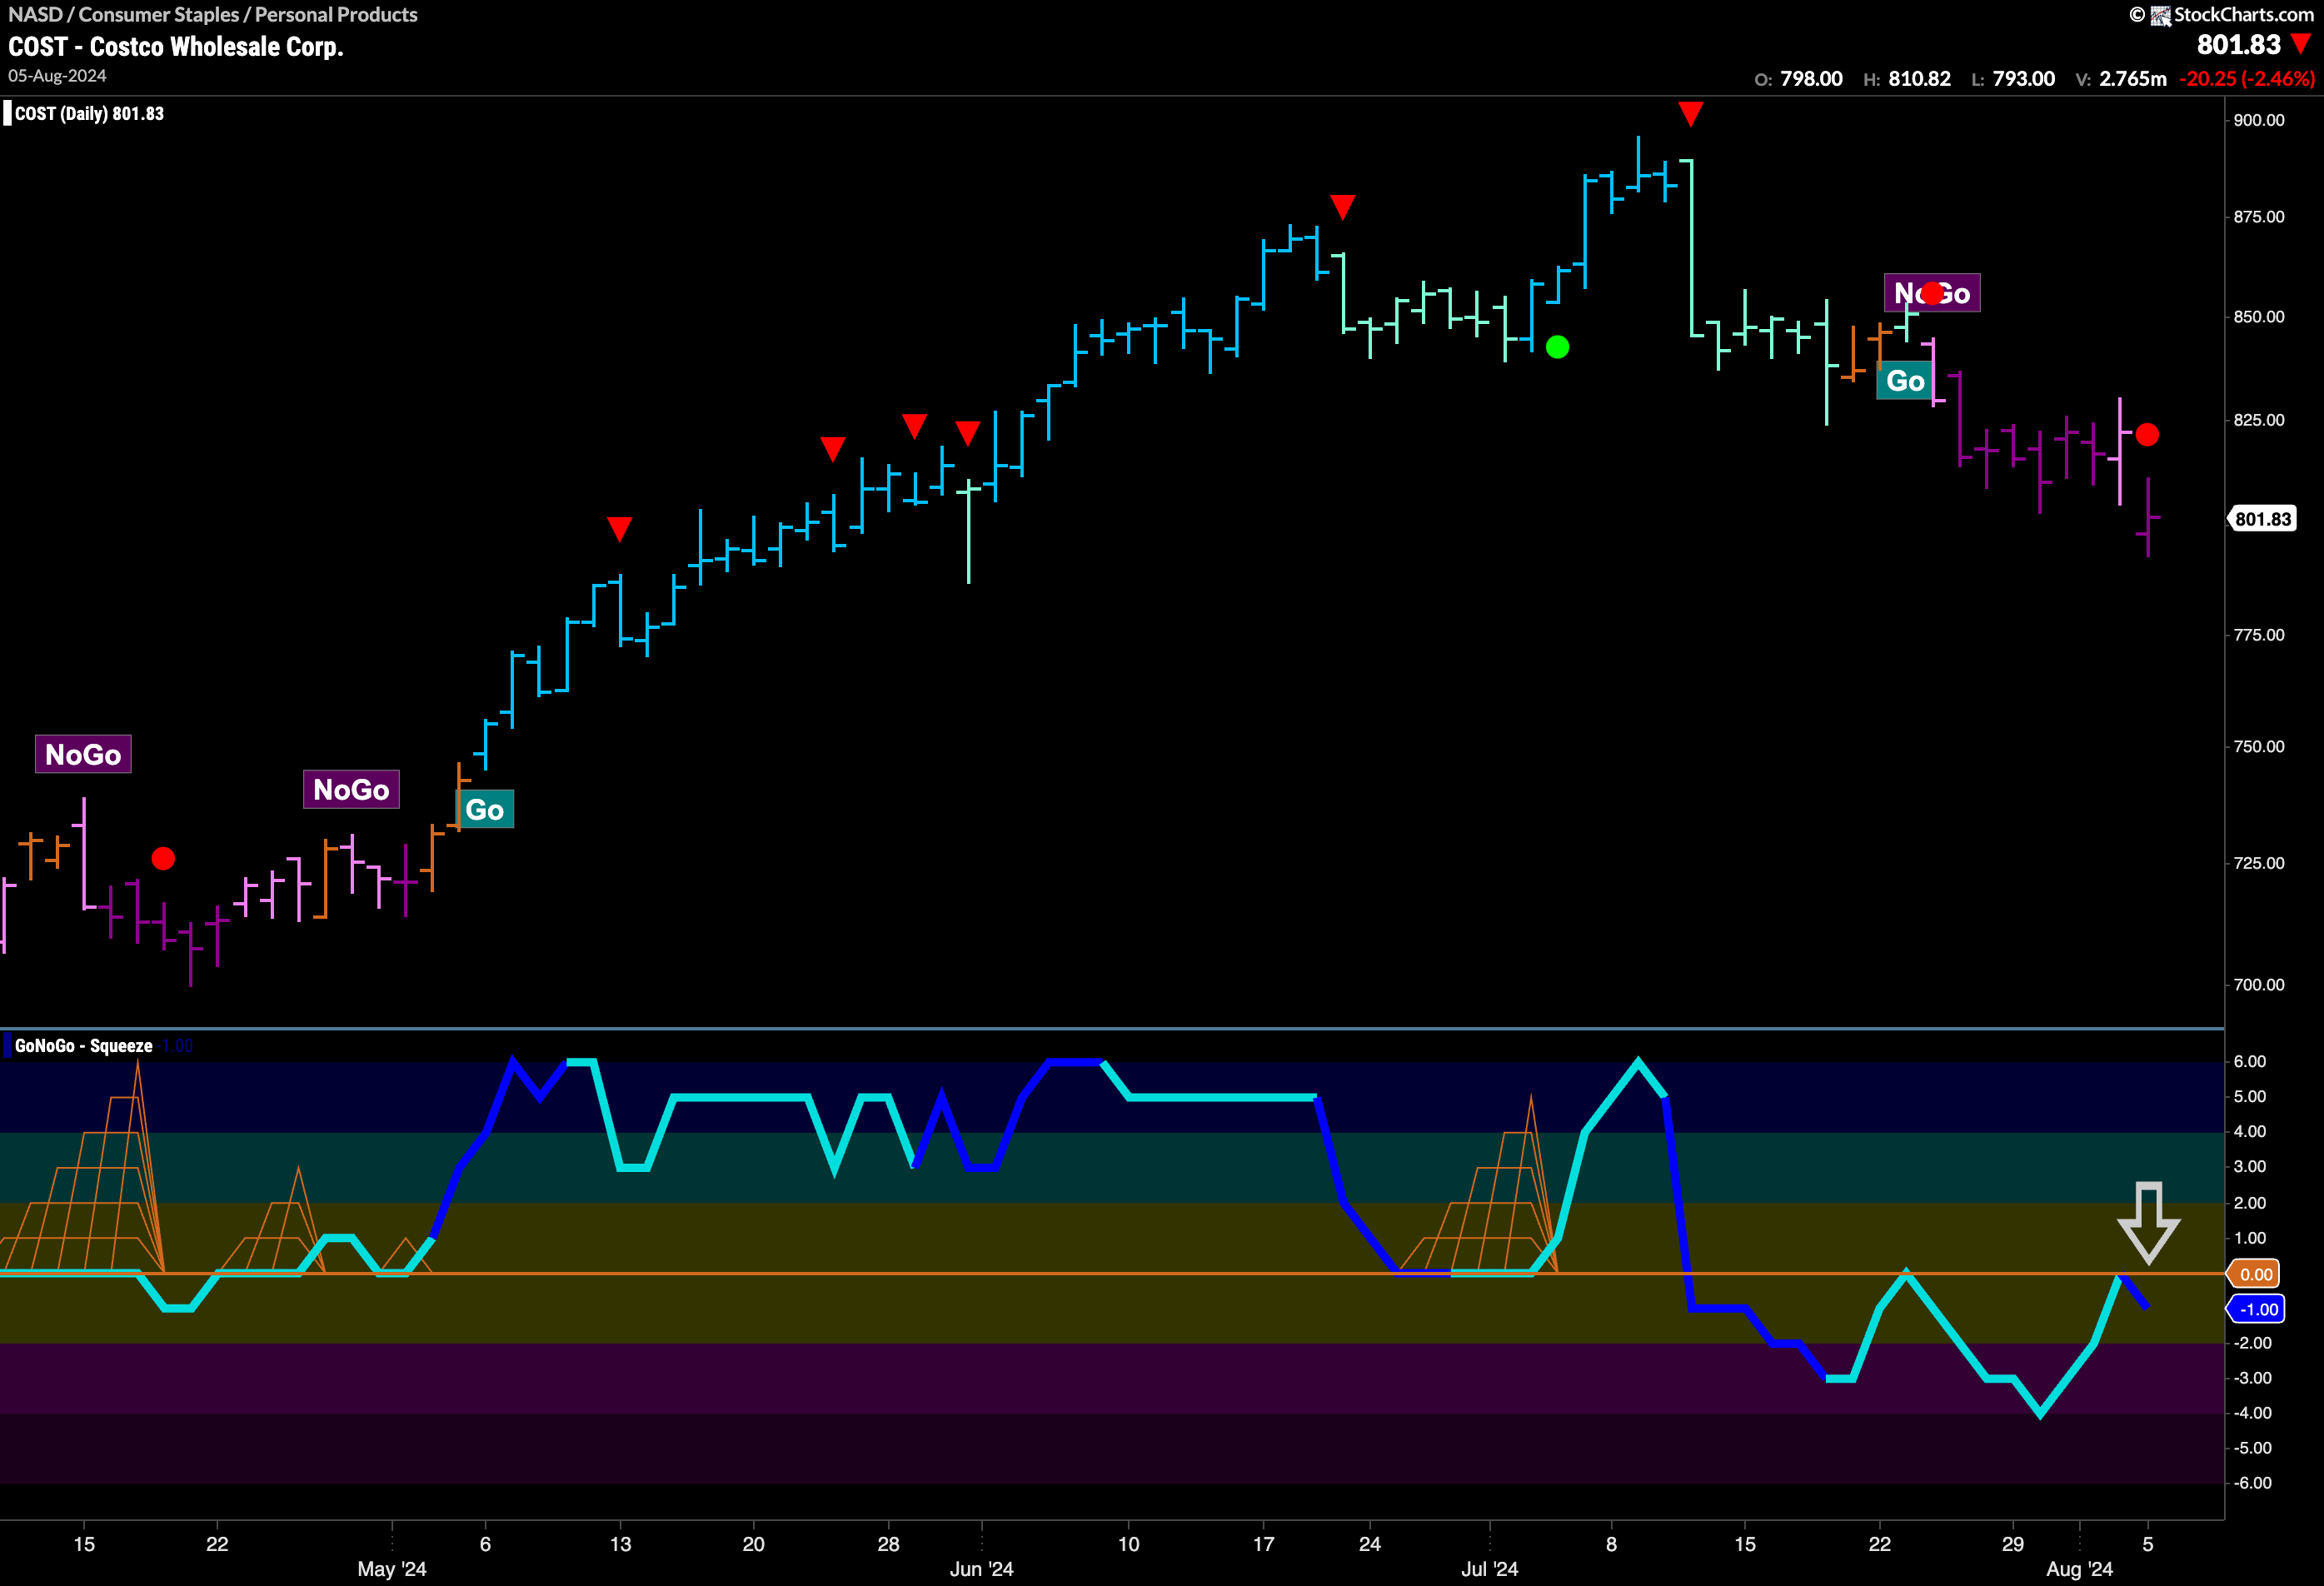This screenshot has height=1586, width=2324.
Task: Click the red dot marker near August 5
Action: [x=2147, y=434]
